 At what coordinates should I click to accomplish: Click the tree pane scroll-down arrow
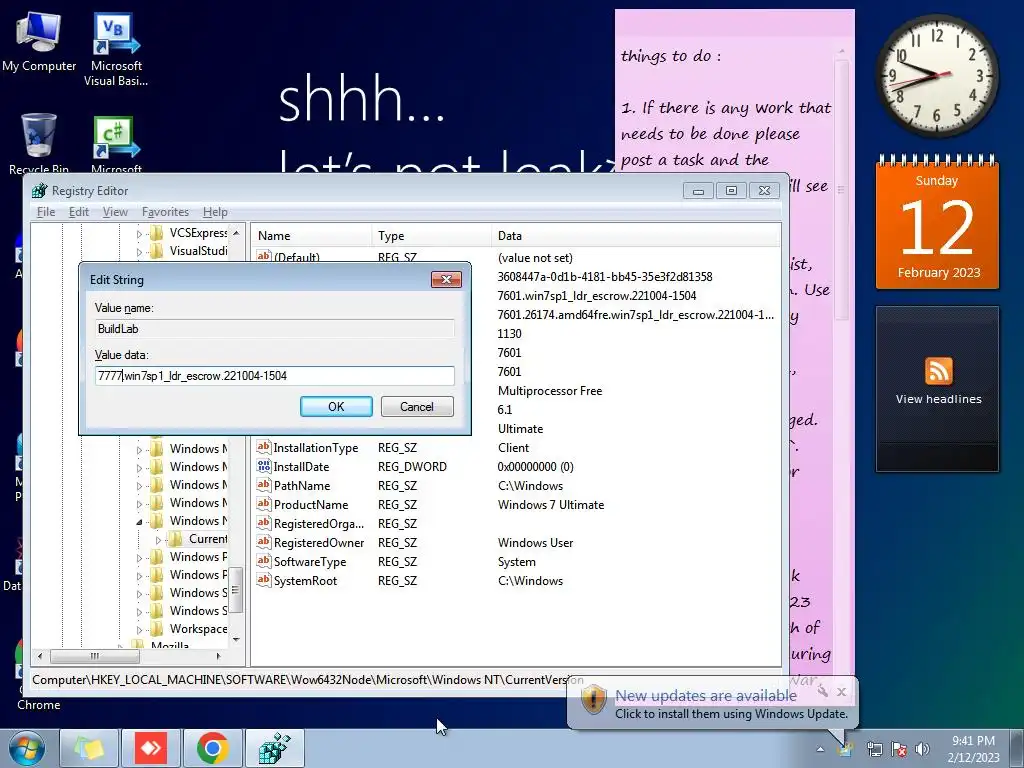tap(236, 639)
